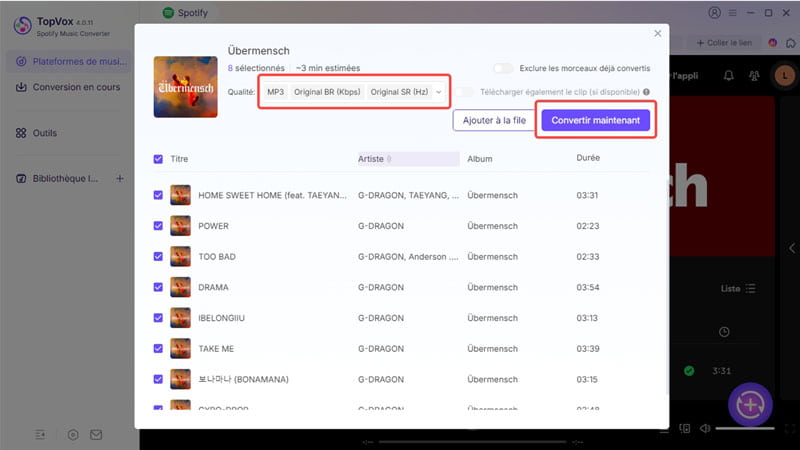
Task: Click the Coller le lien button
Action: [x=724, y=43]
